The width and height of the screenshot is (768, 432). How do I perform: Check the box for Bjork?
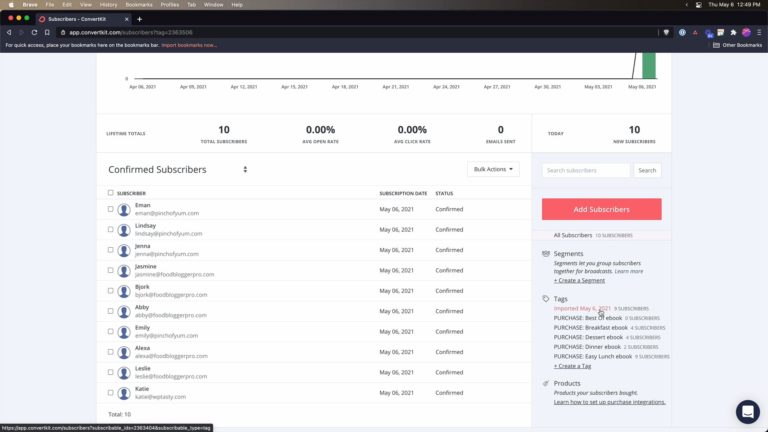(111, 291)
